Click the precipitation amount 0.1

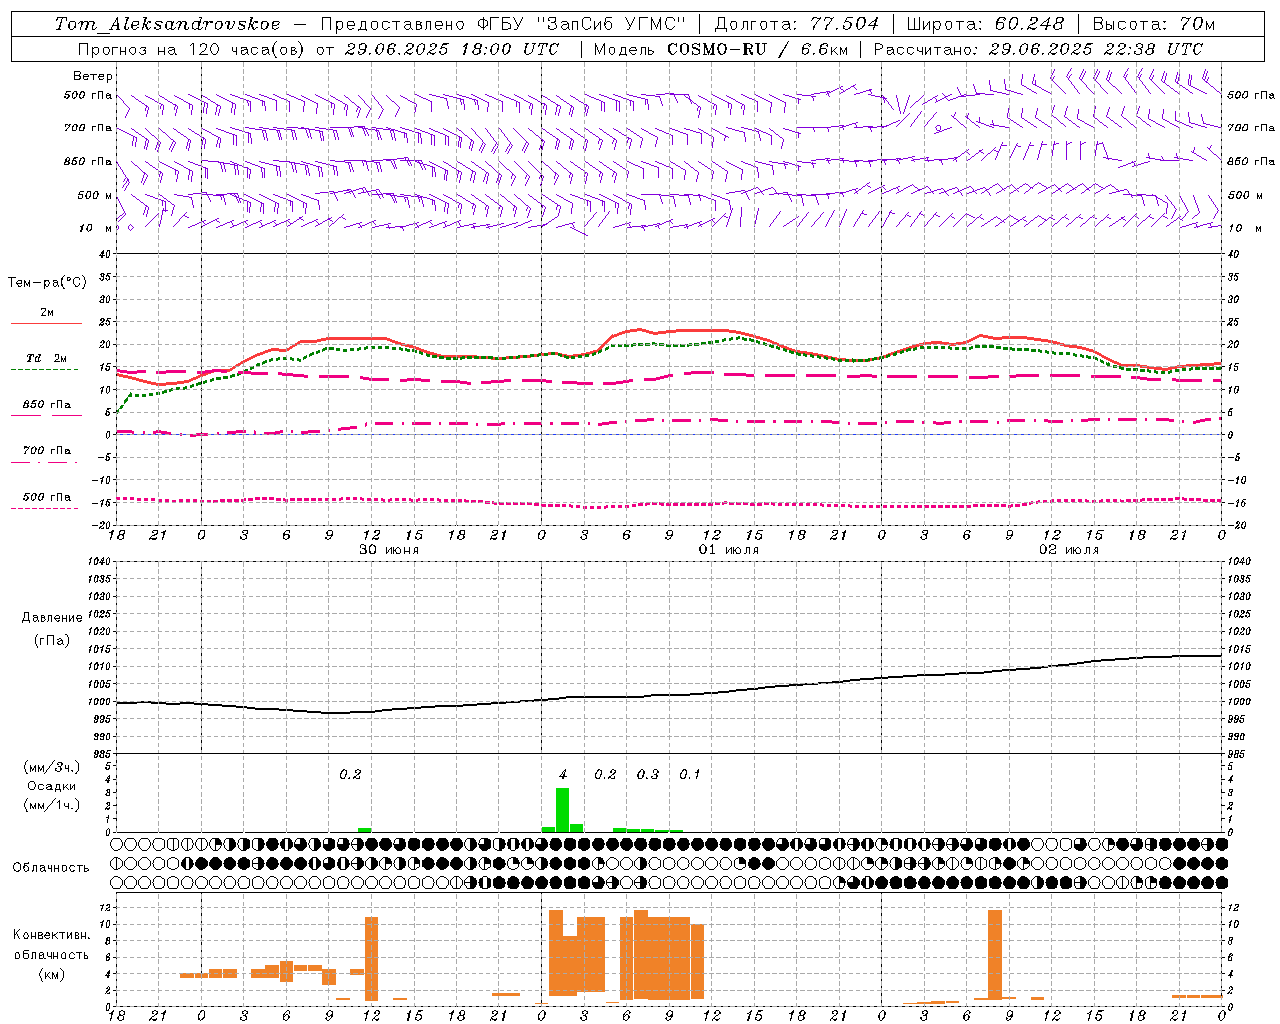[690, 775]
